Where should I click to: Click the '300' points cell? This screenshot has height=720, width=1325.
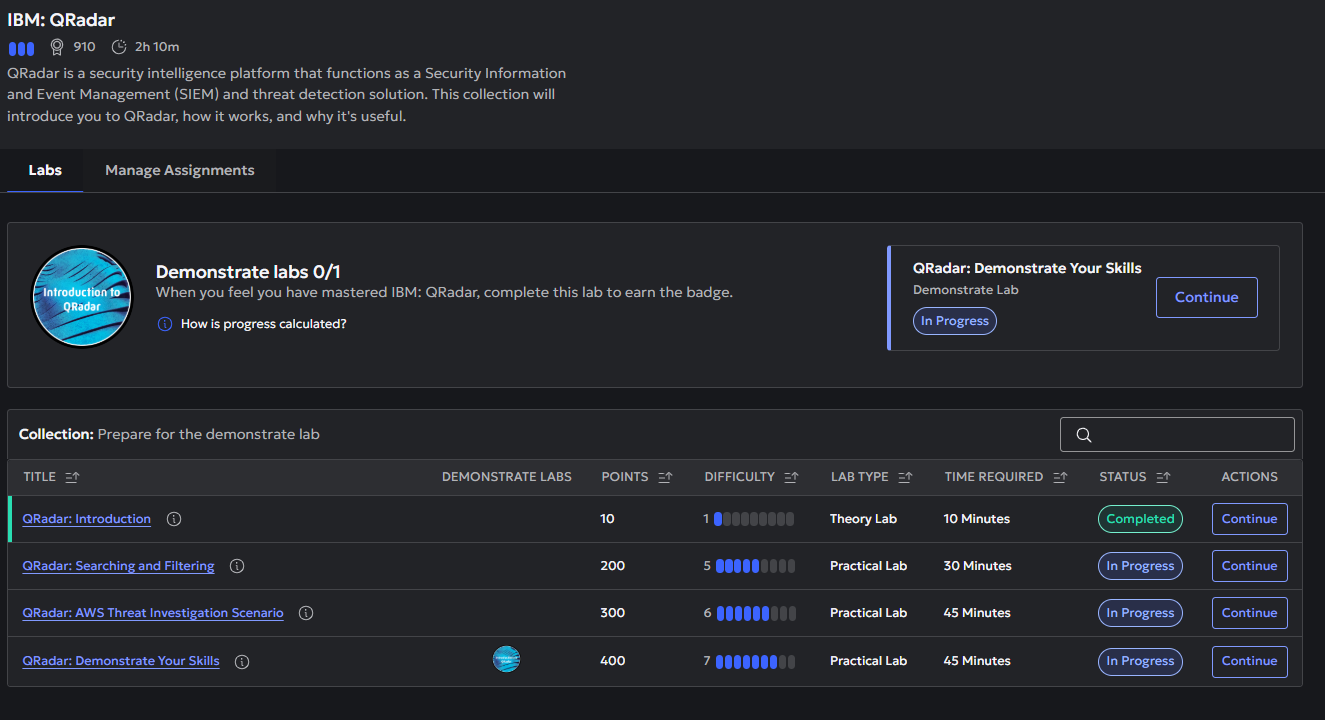click(612, 613)
